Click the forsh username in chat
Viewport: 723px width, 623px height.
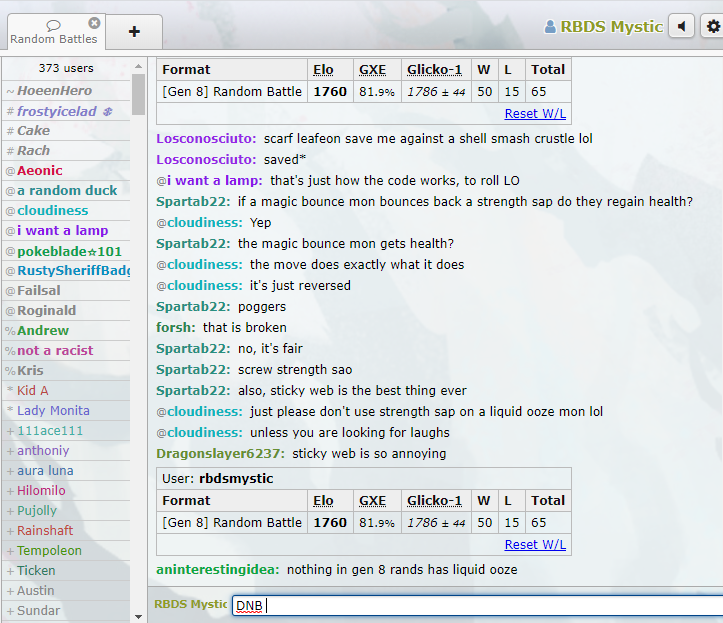(176, 327)
